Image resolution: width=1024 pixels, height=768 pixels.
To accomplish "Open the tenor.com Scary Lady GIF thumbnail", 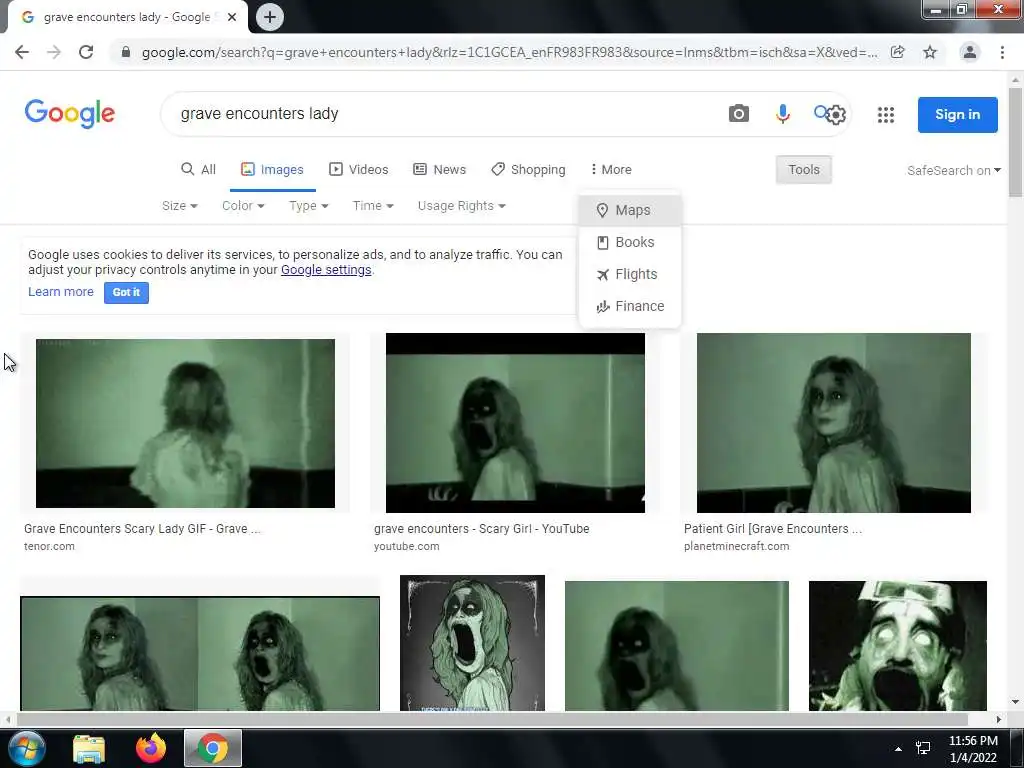I will coord(185,423).
